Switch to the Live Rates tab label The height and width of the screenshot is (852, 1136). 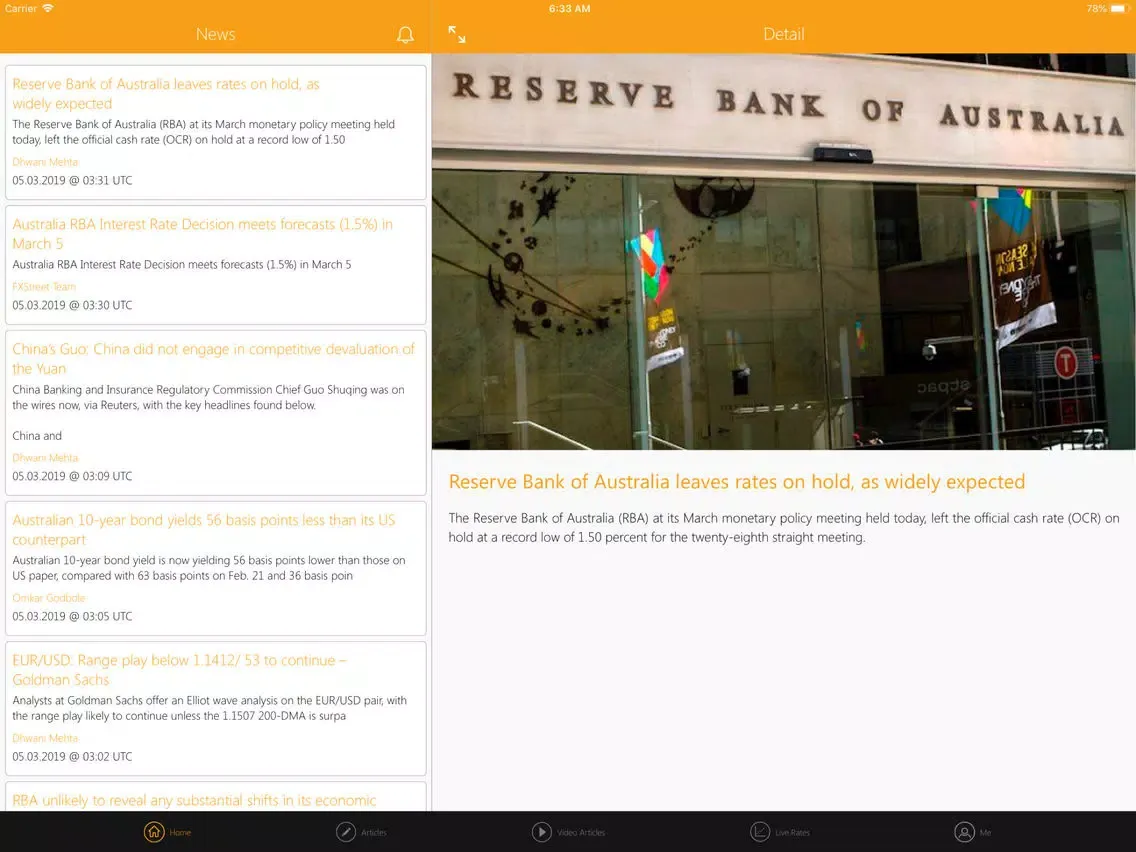pos(793,832)
